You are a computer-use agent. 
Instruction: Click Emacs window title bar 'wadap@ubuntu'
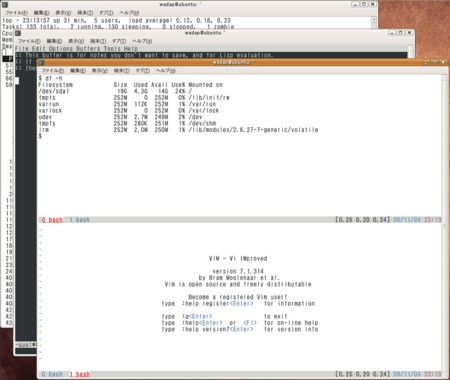(205, 33)
